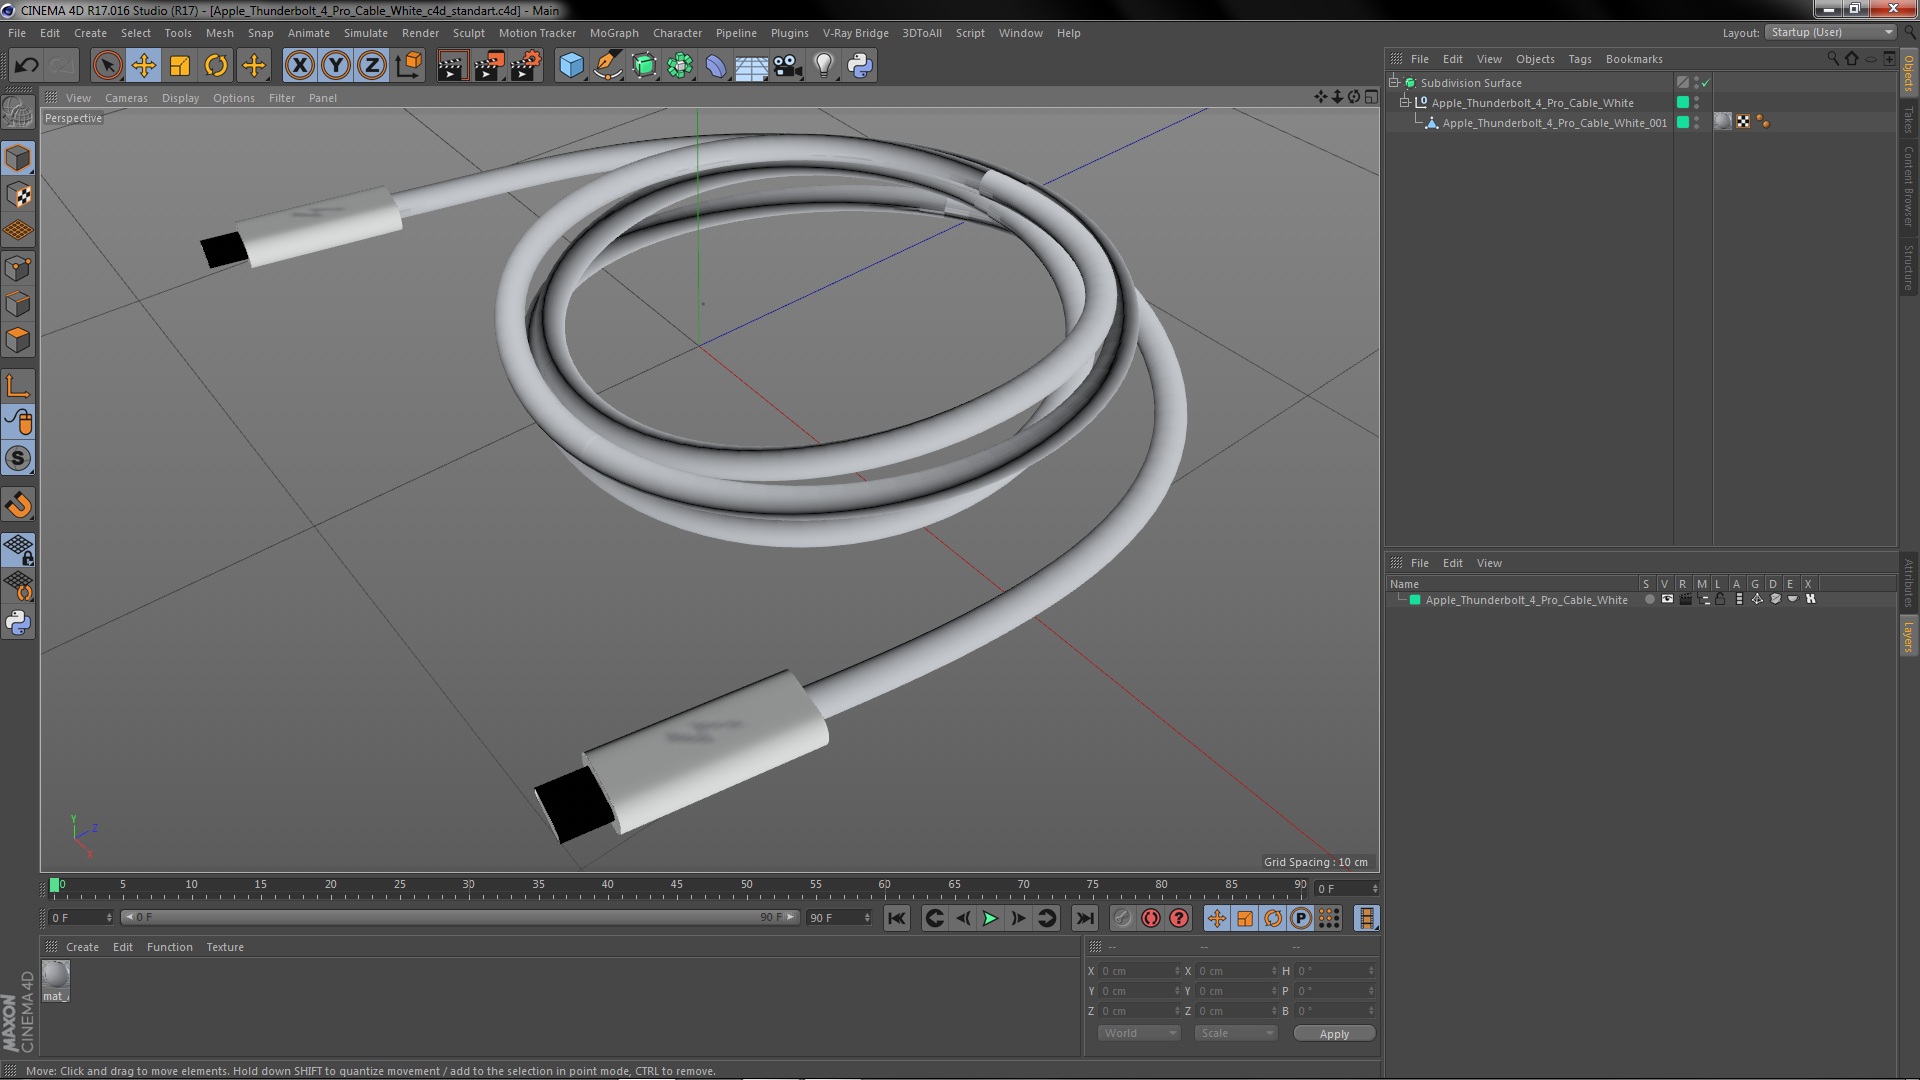Open material manager Texture menu

[x=225, y=947]
